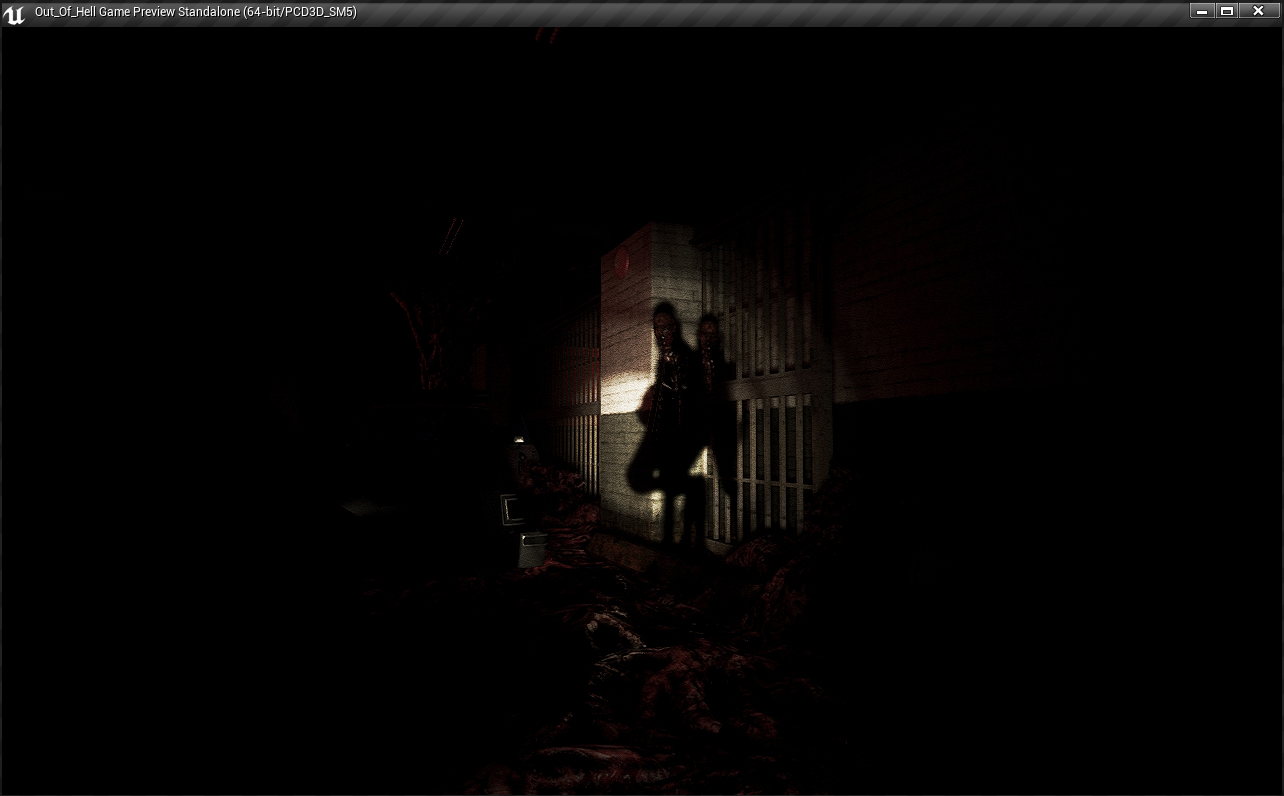Viewport: 1284px width, 796px height.
Task: Click the red streaks at the top edge
Action: coord(546,36)
